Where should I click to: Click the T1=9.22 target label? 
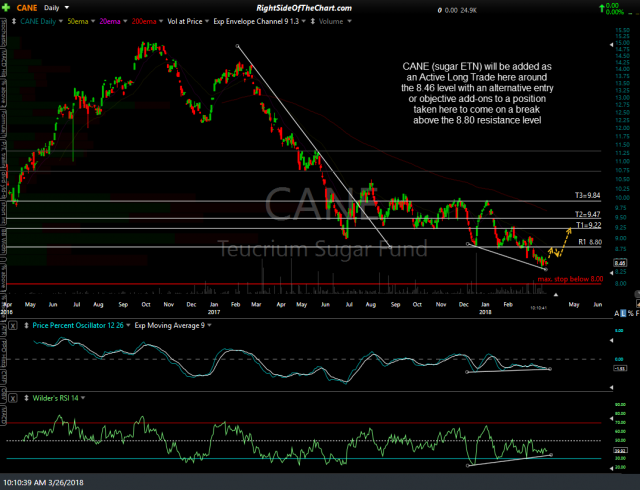click(589, 225)
